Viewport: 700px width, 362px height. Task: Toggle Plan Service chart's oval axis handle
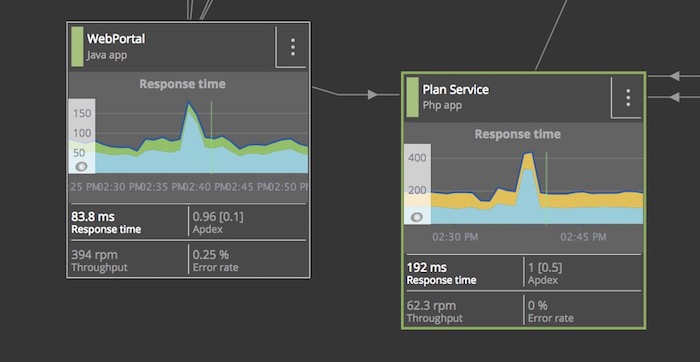(417, 217)
